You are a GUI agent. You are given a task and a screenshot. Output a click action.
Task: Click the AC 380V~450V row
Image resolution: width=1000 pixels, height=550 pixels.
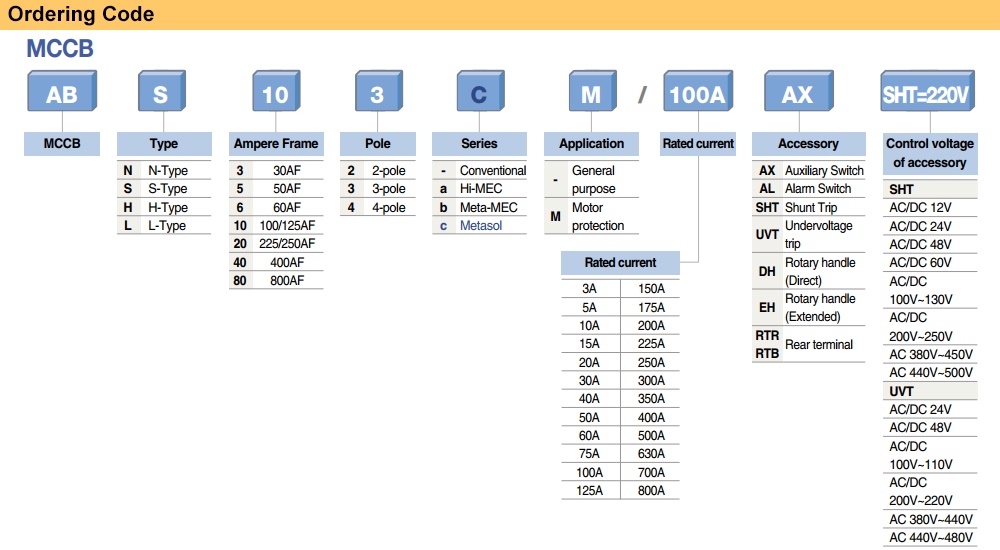click(x=930, y=354)
